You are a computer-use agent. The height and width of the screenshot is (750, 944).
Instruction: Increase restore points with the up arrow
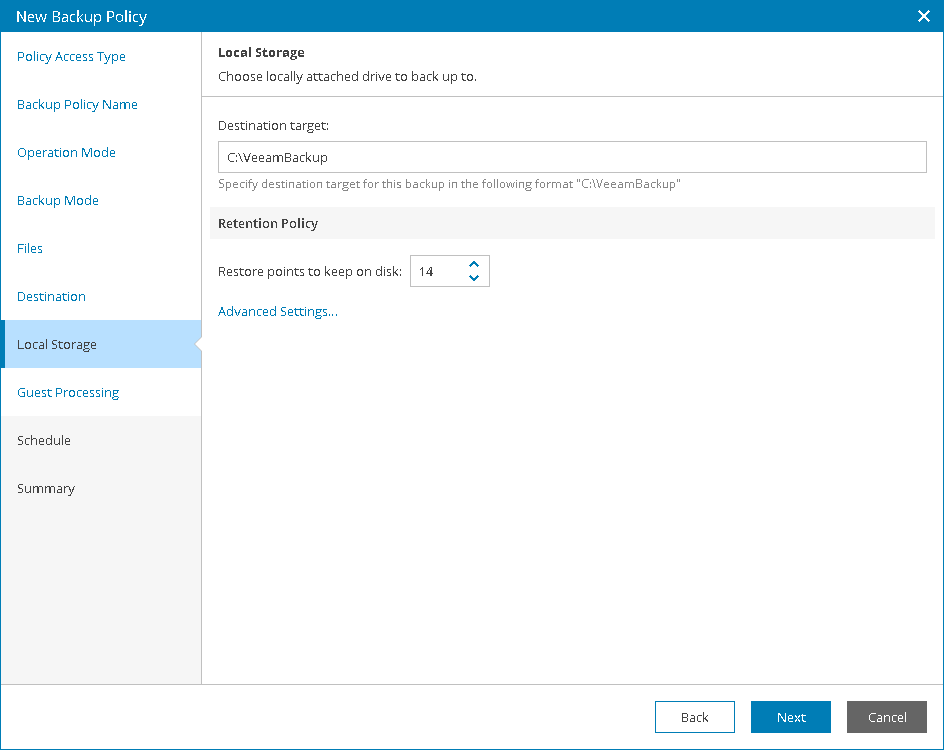474,264
